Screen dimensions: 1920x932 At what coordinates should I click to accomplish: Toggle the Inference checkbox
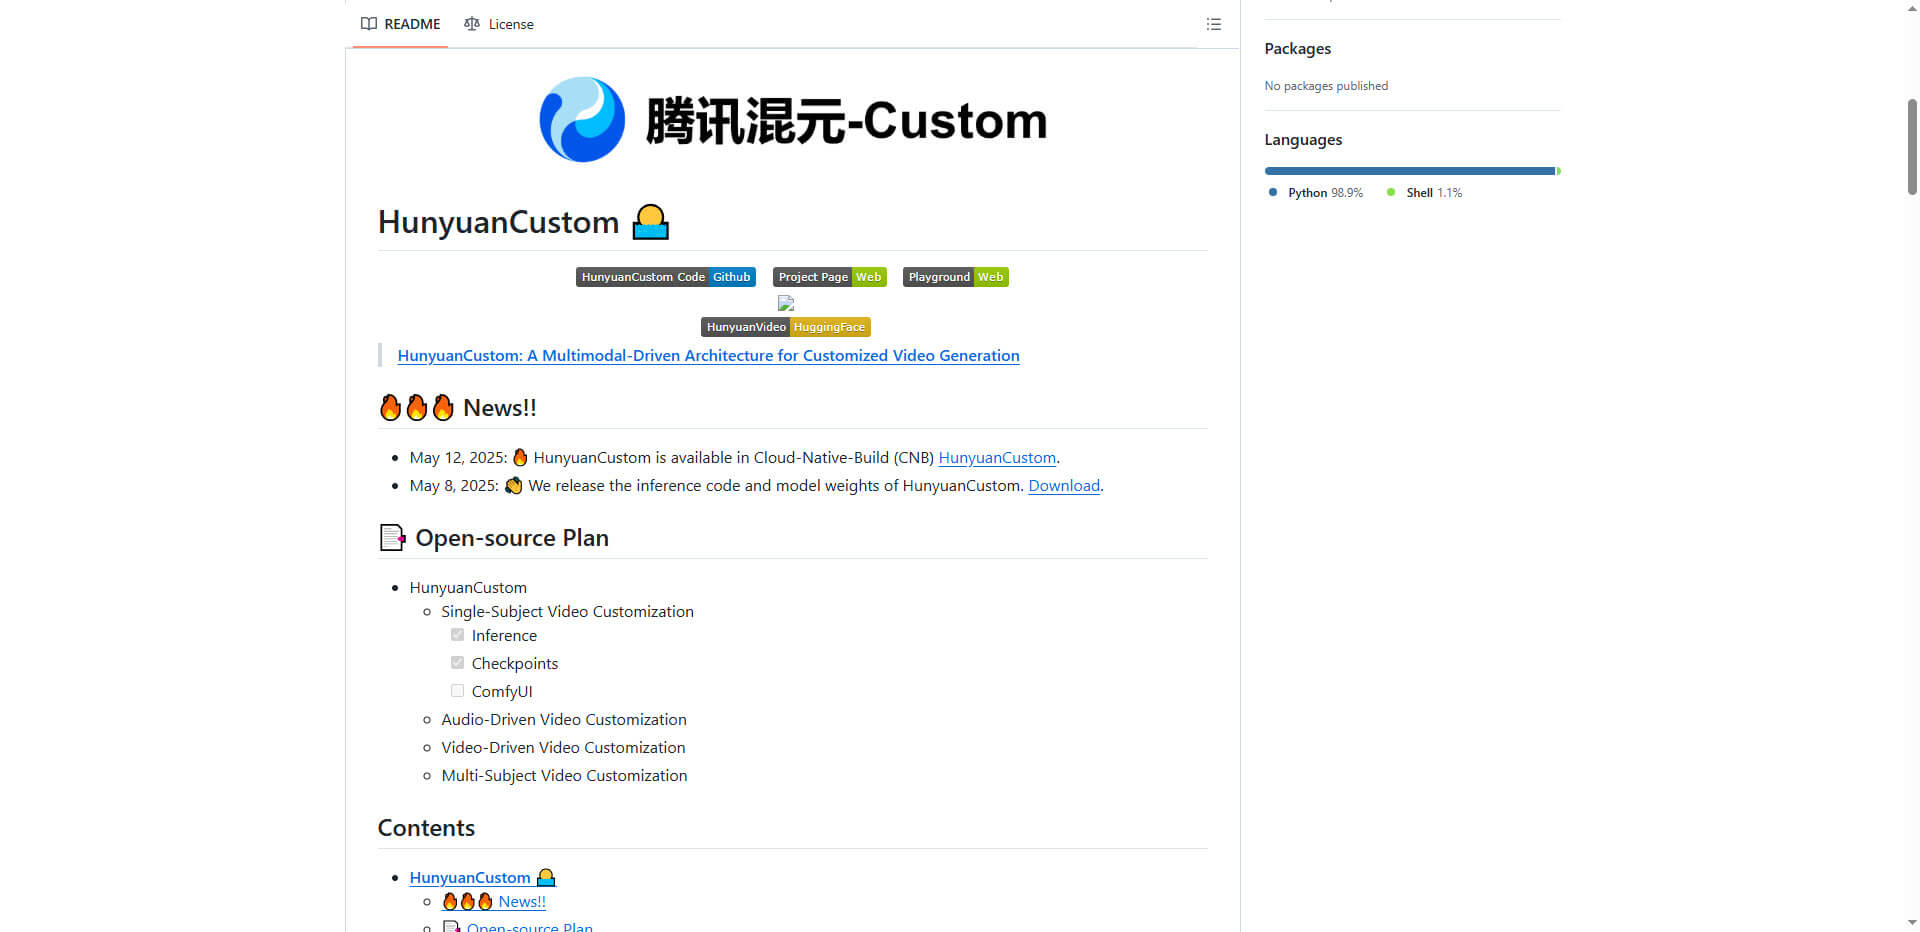click(457, 635)
